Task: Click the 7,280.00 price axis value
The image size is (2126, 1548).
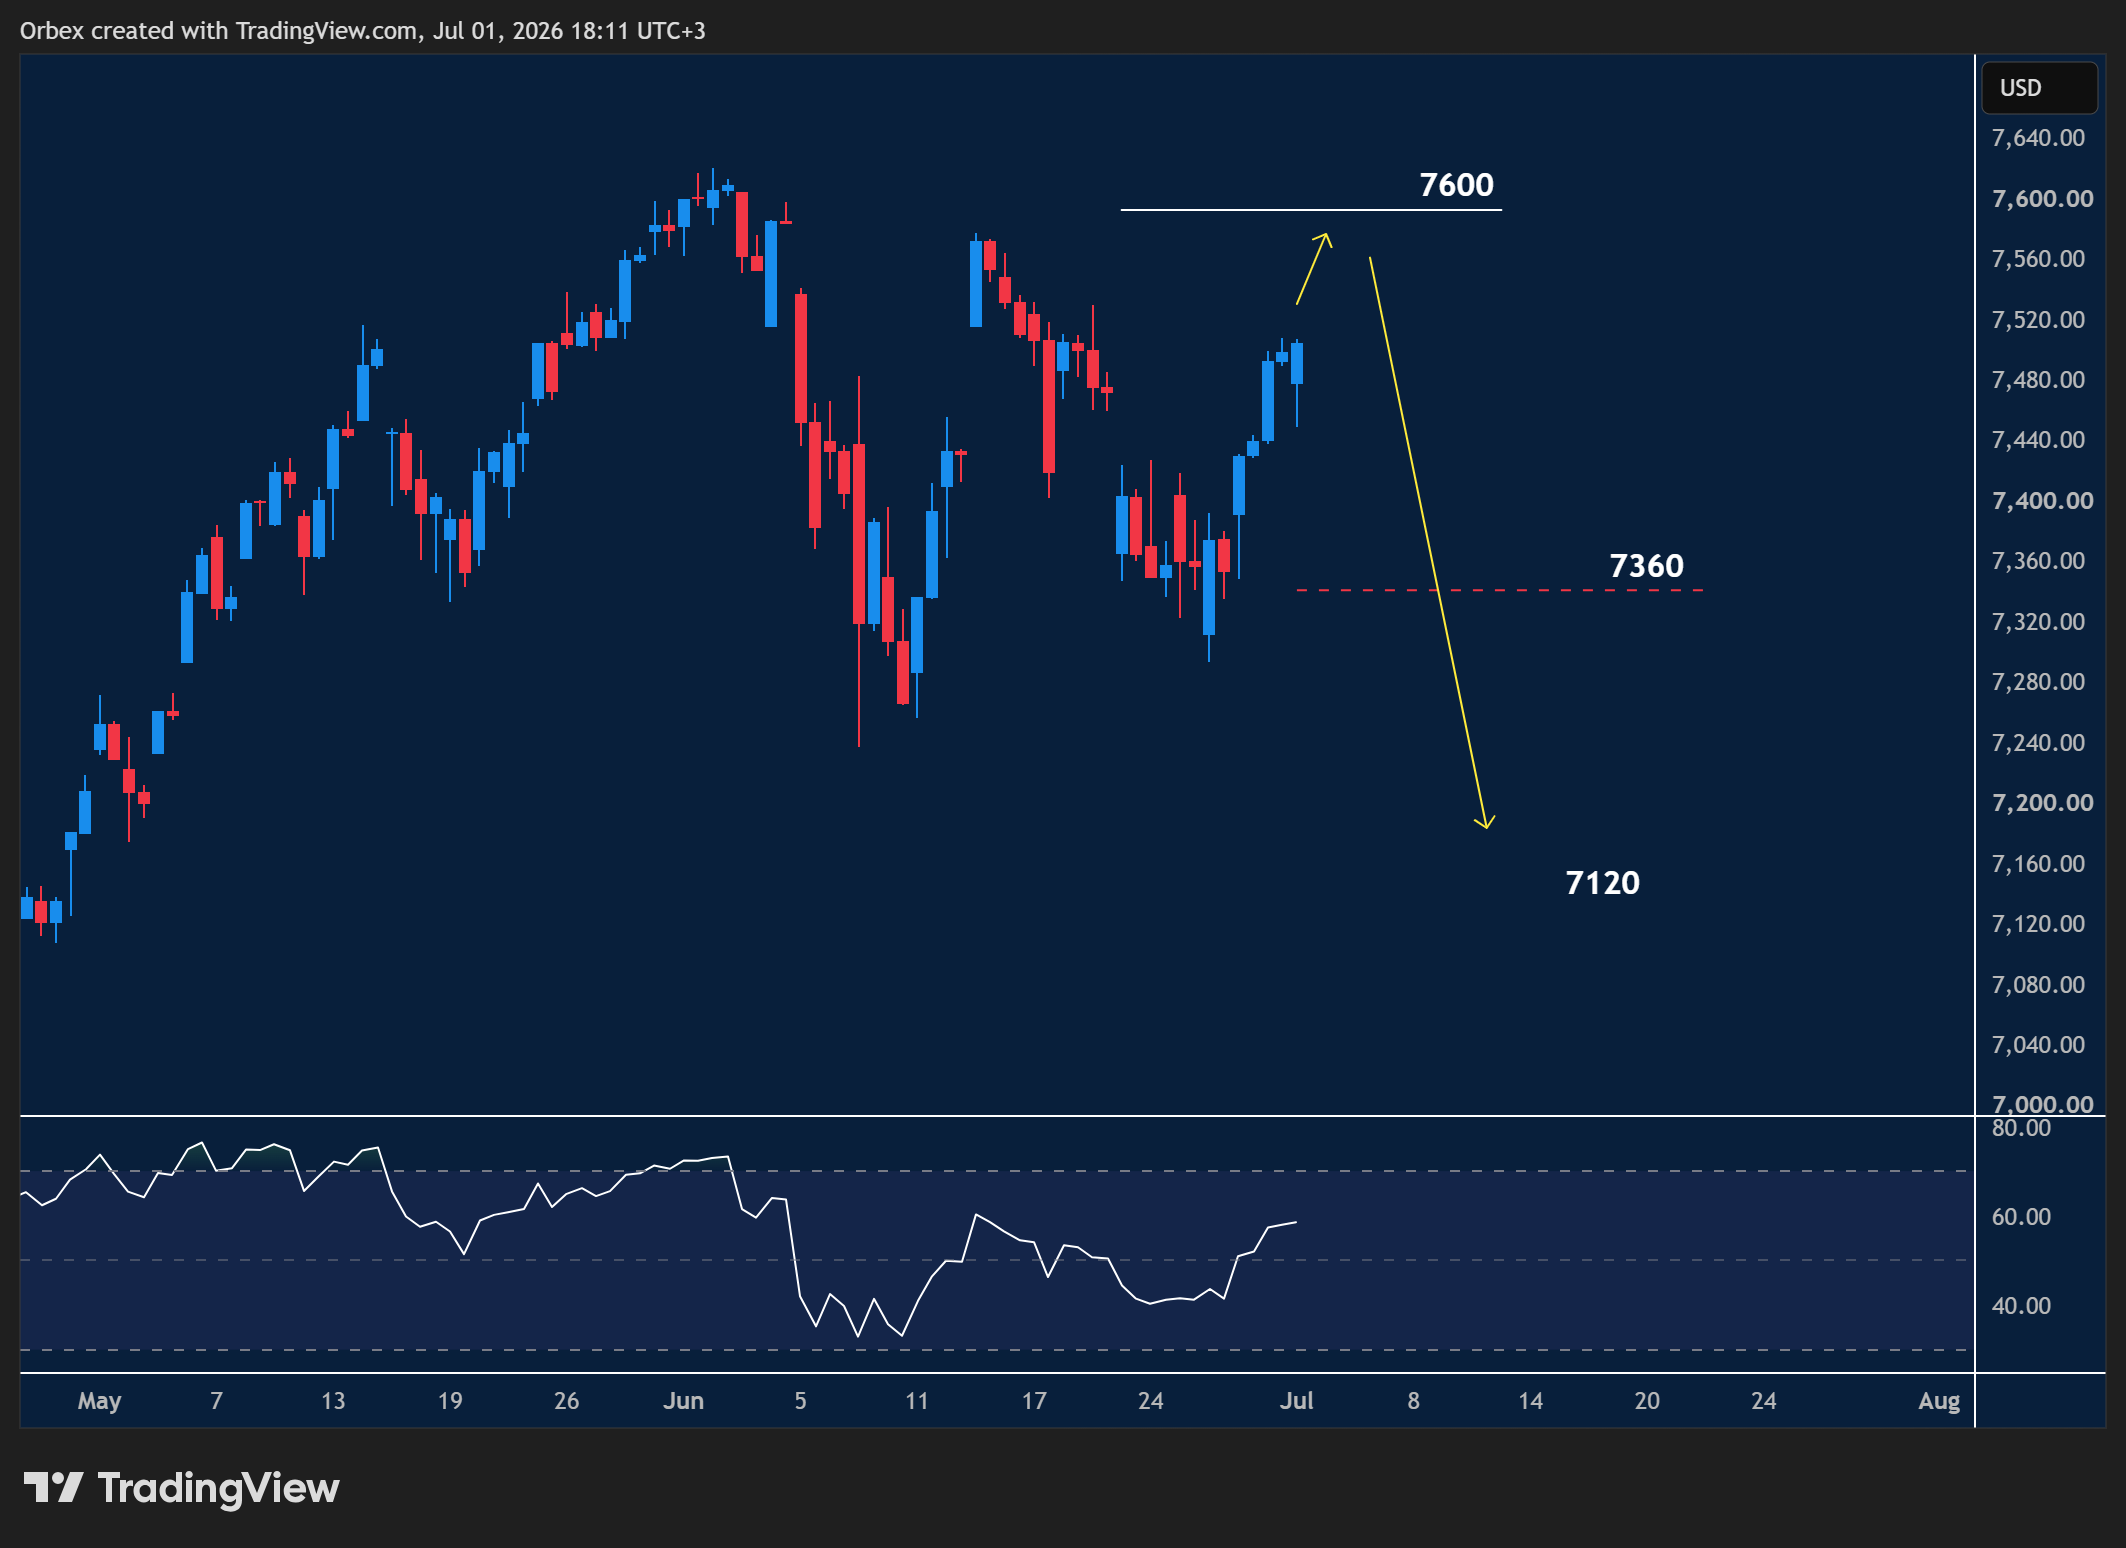Action: (x=2038, y=682)
